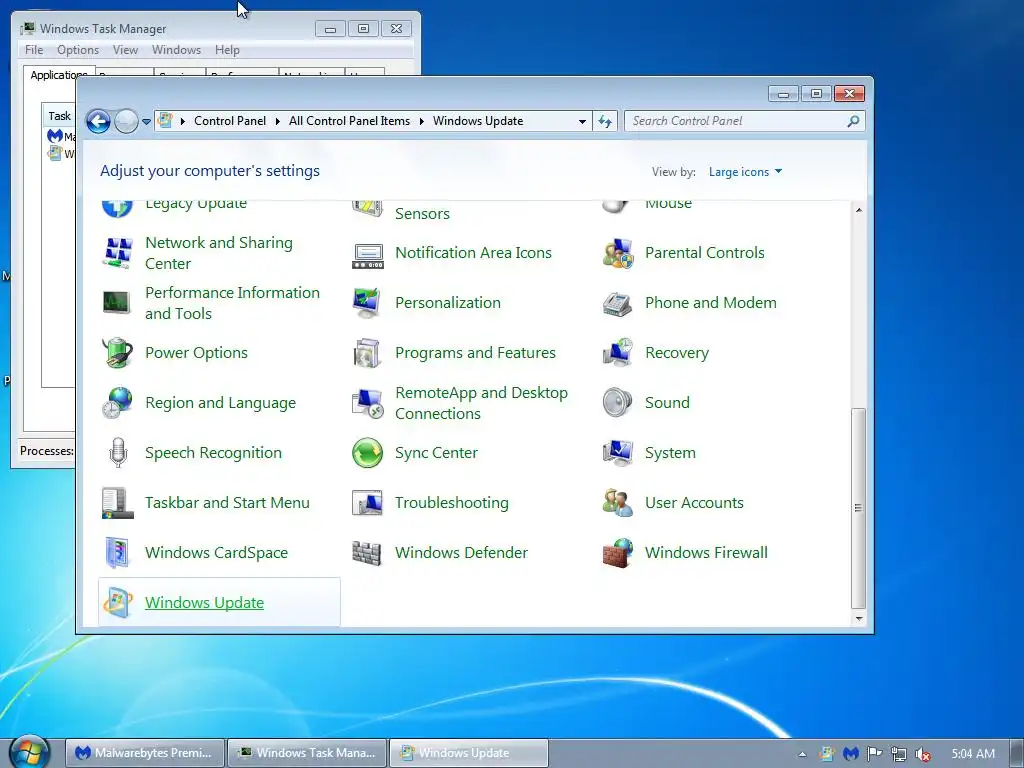Viewport: 1024px width, 768px height.
Task: Open the Troubleshooting link
Action: [452, 503]
